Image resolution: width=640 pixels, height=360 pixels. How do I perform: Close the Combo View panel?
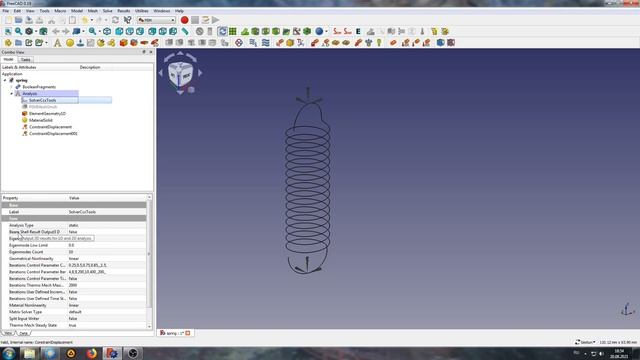[151, 52]
